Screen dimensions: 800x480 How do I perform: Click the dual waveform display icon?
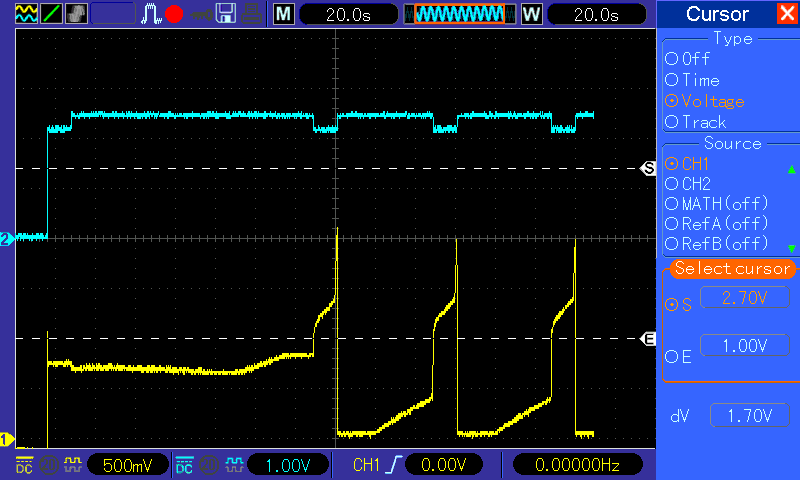[26, 14]
